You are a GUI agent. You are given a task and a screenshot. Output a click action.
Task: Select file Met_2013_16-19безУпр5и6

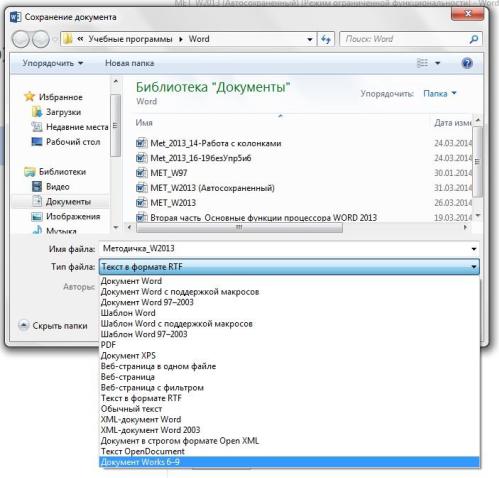click(201, 158)
